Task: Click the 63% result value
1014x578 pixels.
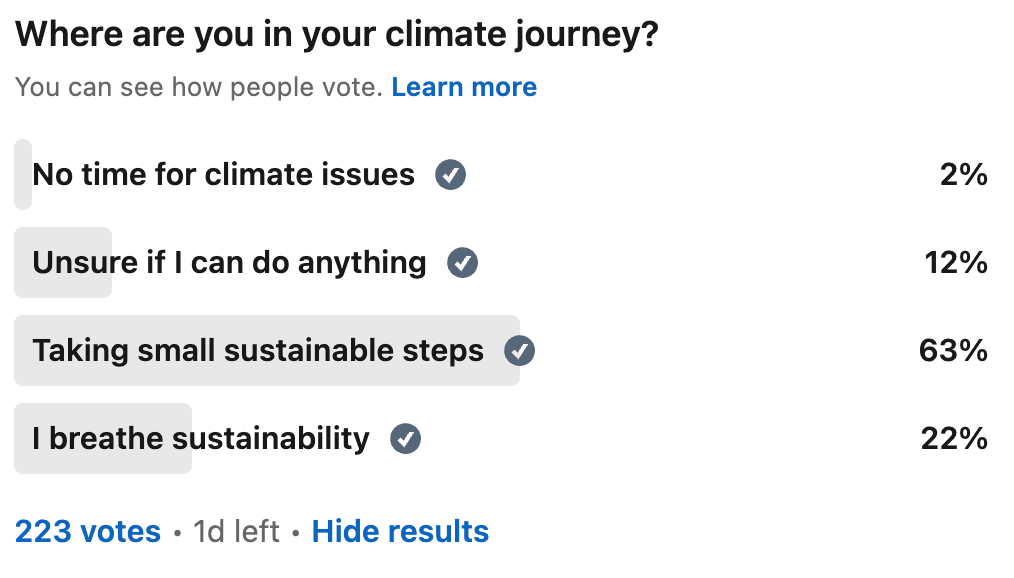Action: click(953, 350)
